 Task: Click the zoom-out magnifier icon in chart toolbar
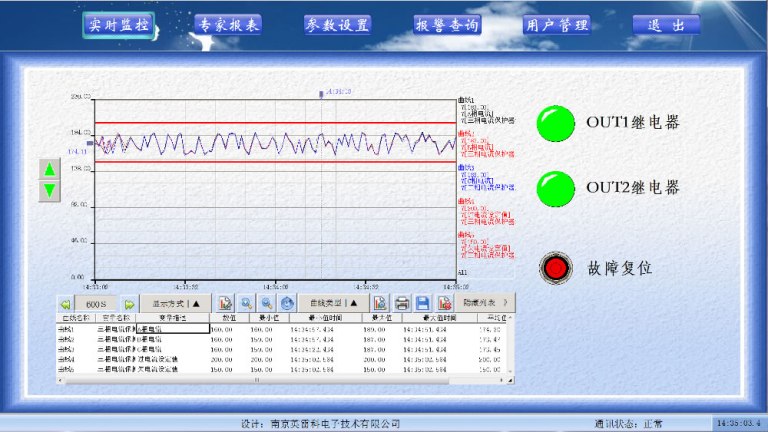[x=267, y=302]
